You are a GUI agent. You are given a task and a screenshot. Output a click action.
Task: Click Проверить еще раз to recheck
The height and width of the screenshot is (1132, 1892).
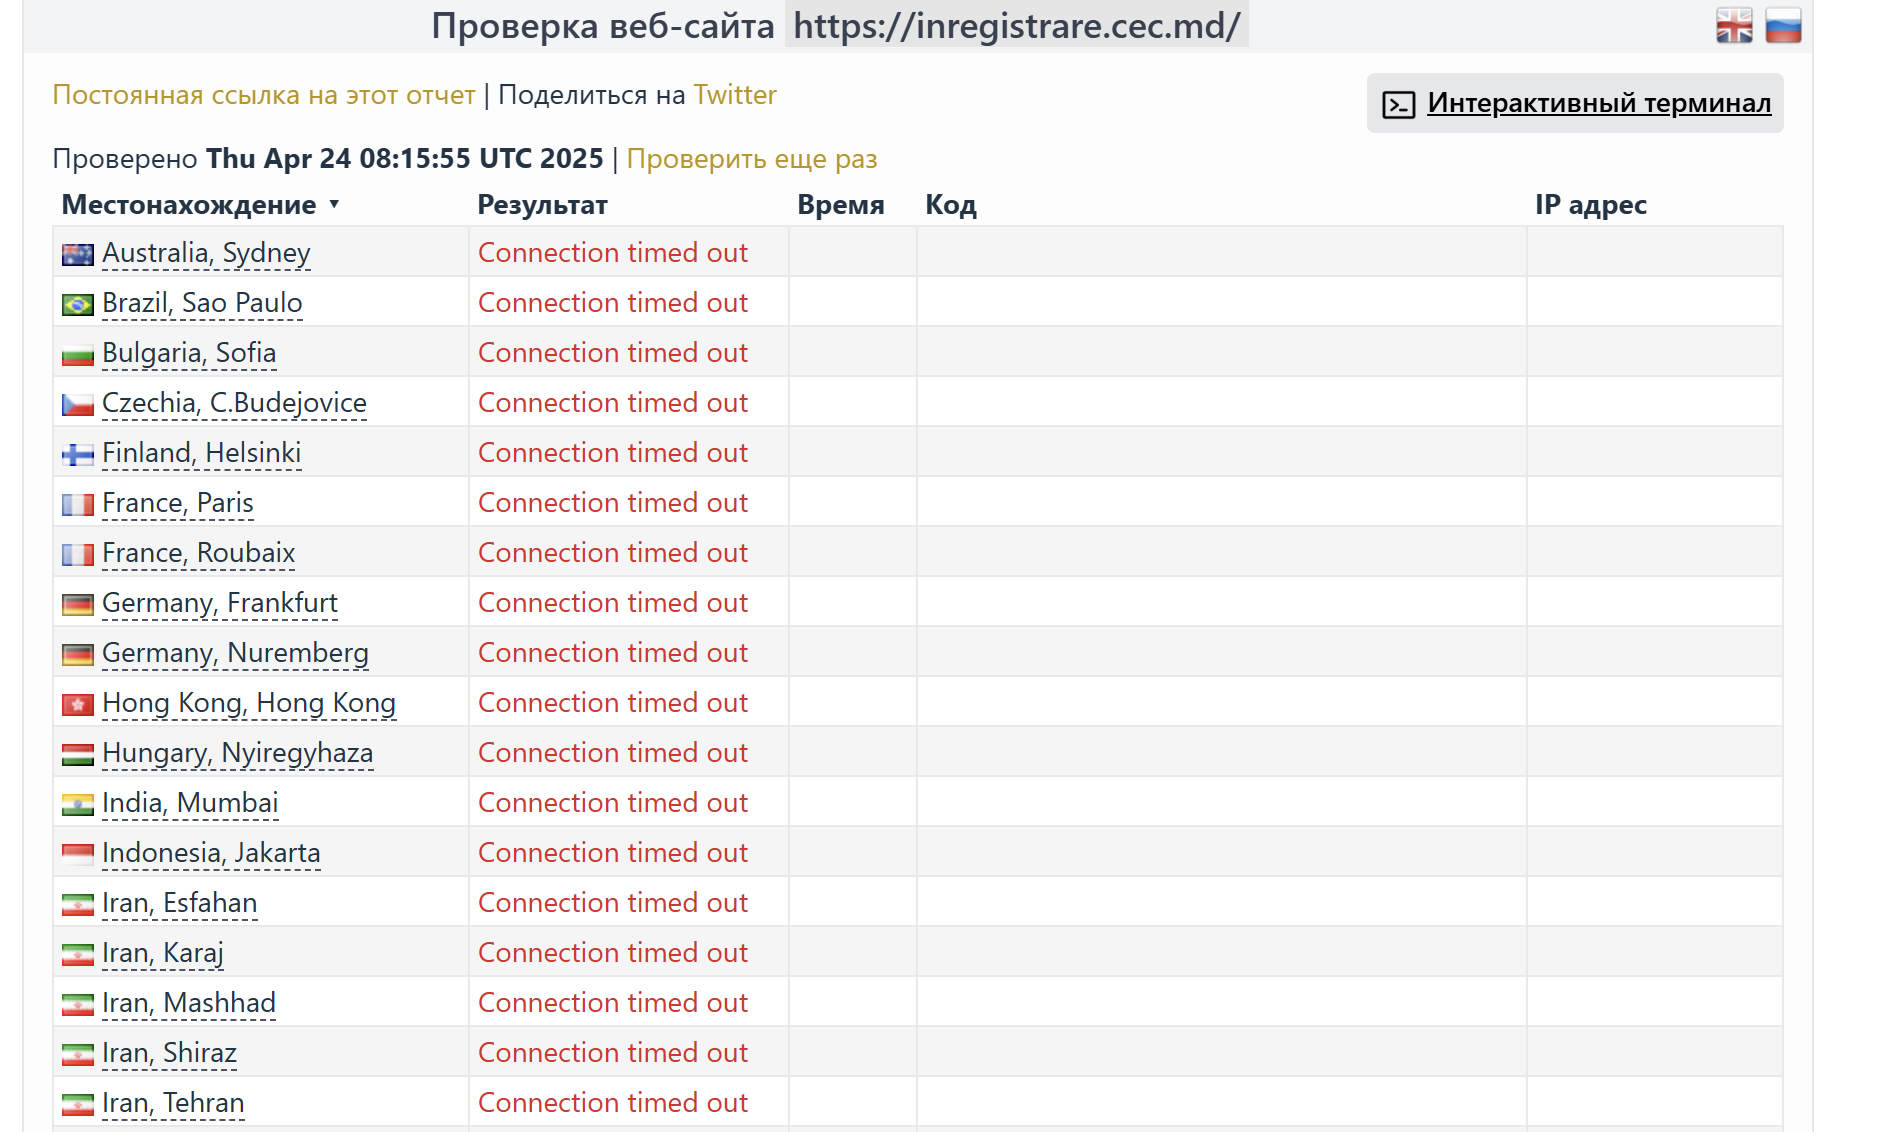click(751, 159)
